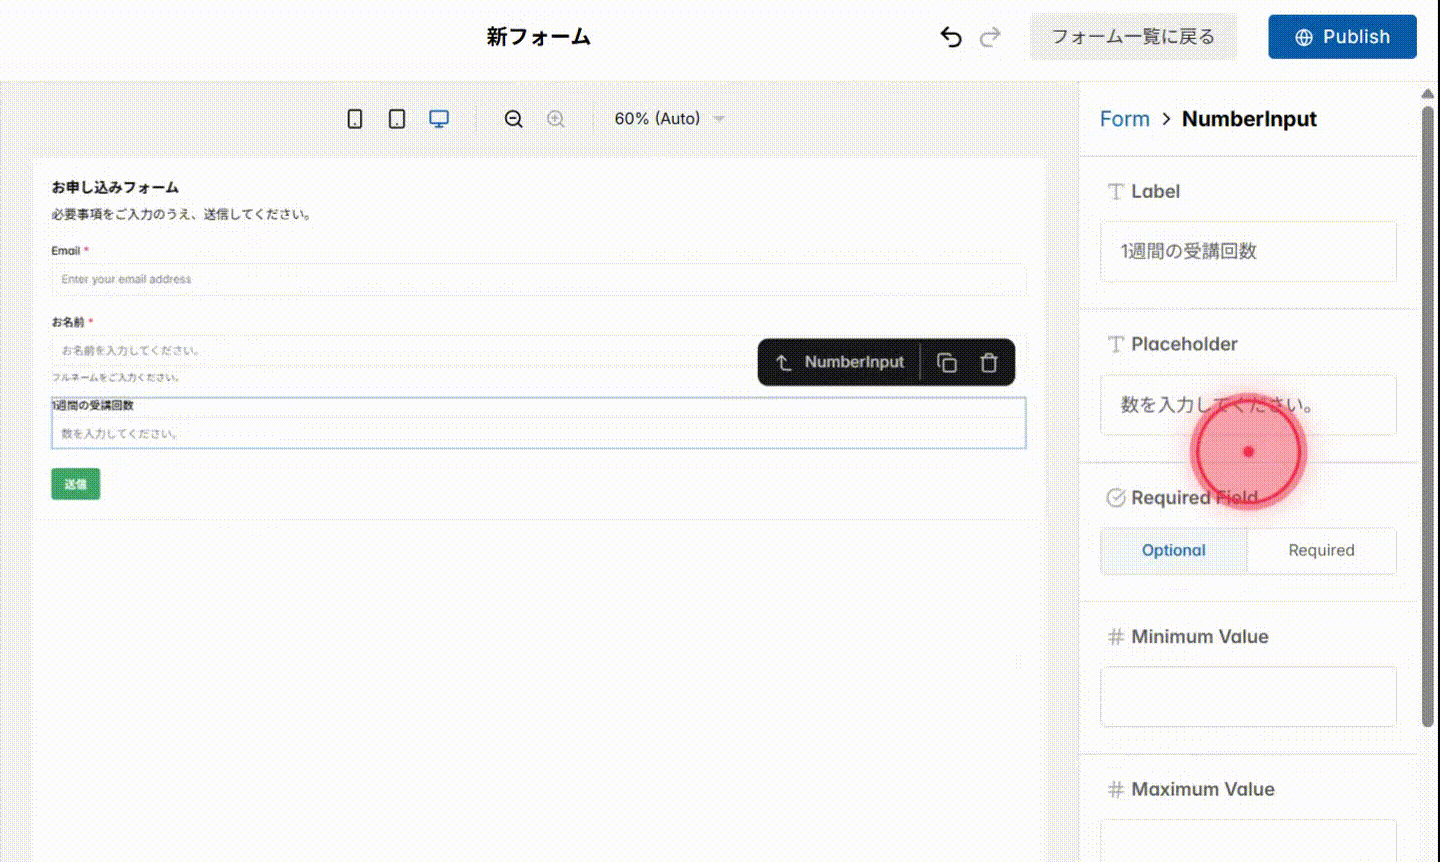Image resolution: width=1440 pixels, height=862 pixels.
Task: Set the field to Required
Action: [x=1321, y=550]
